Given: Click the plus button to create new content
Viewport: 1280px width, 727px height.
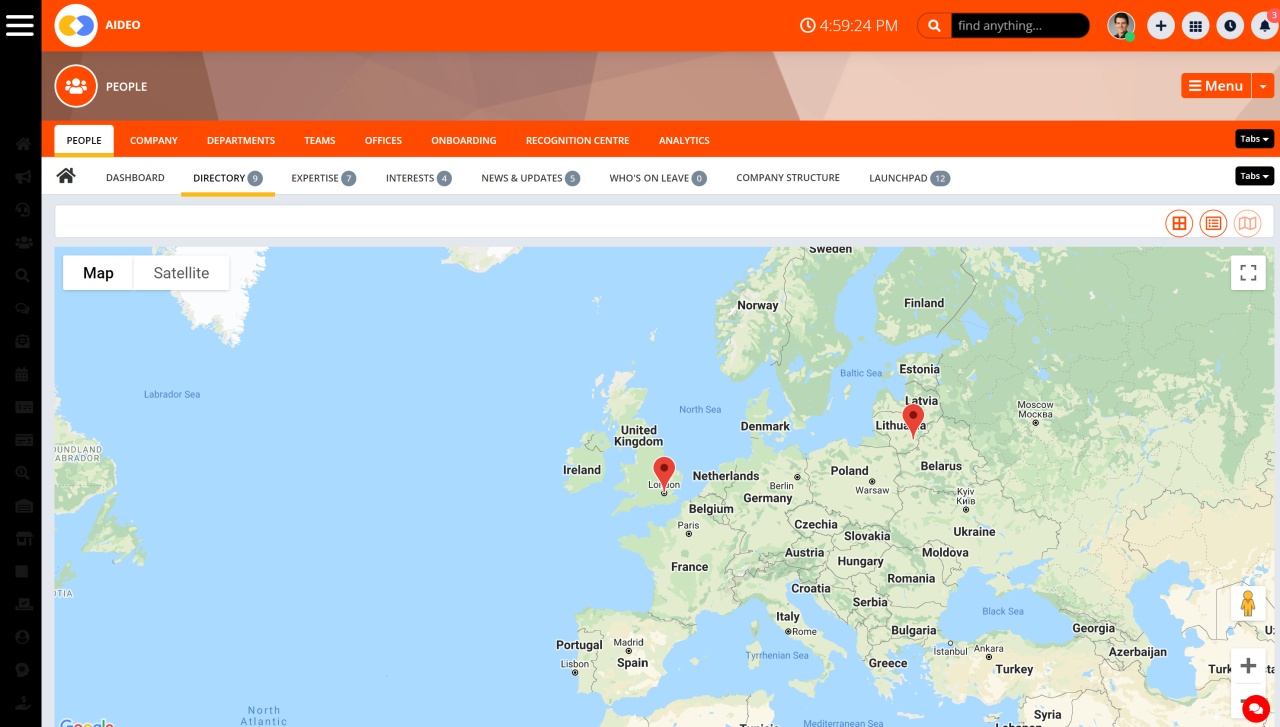Looking at the screenshot, I should click(x=1160, y=25).
